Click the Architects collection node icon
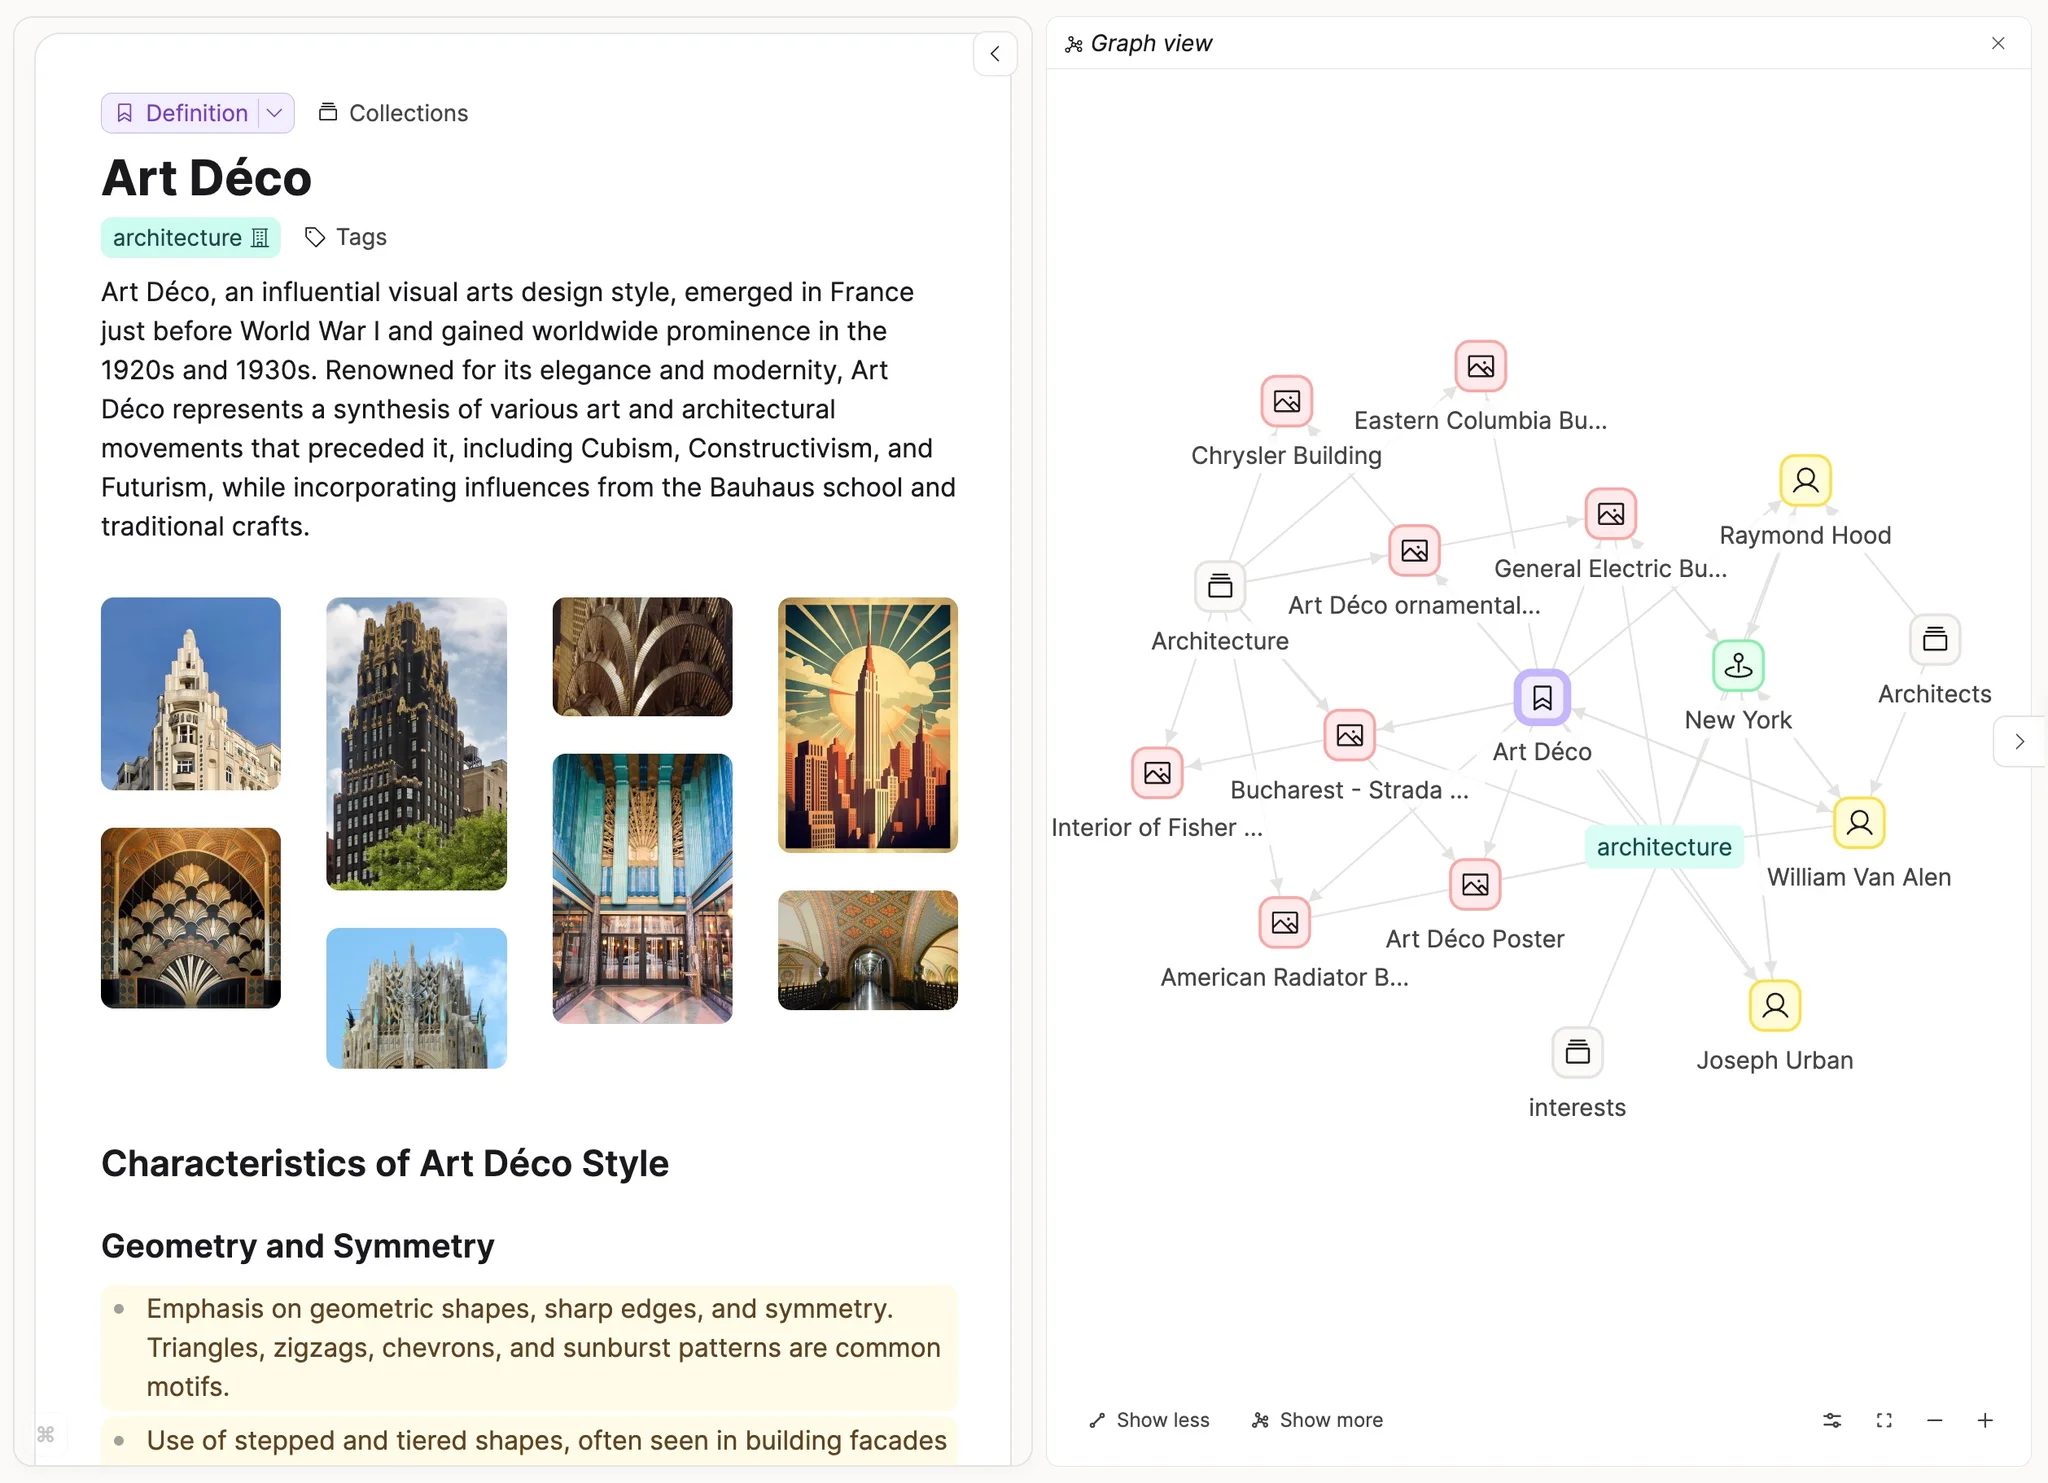2048x1483 pixels. point(1933,640)
